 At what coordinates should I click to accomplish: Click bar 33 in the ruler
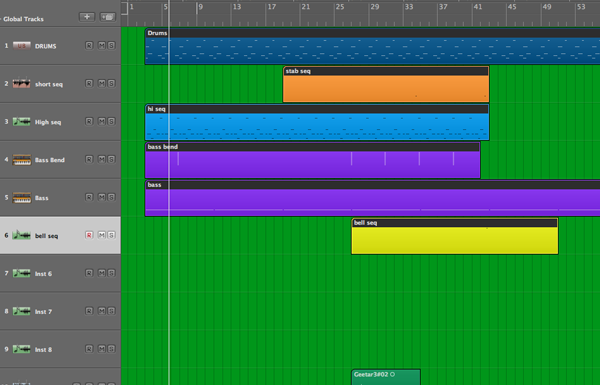409,7
